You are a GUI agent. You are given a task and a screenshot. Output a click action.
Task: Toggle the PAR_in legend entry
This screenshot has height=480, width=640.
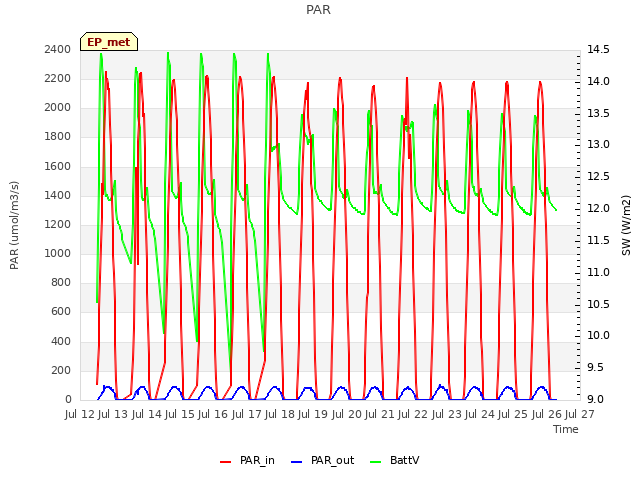pyautogui.click(x=247, y=460)
